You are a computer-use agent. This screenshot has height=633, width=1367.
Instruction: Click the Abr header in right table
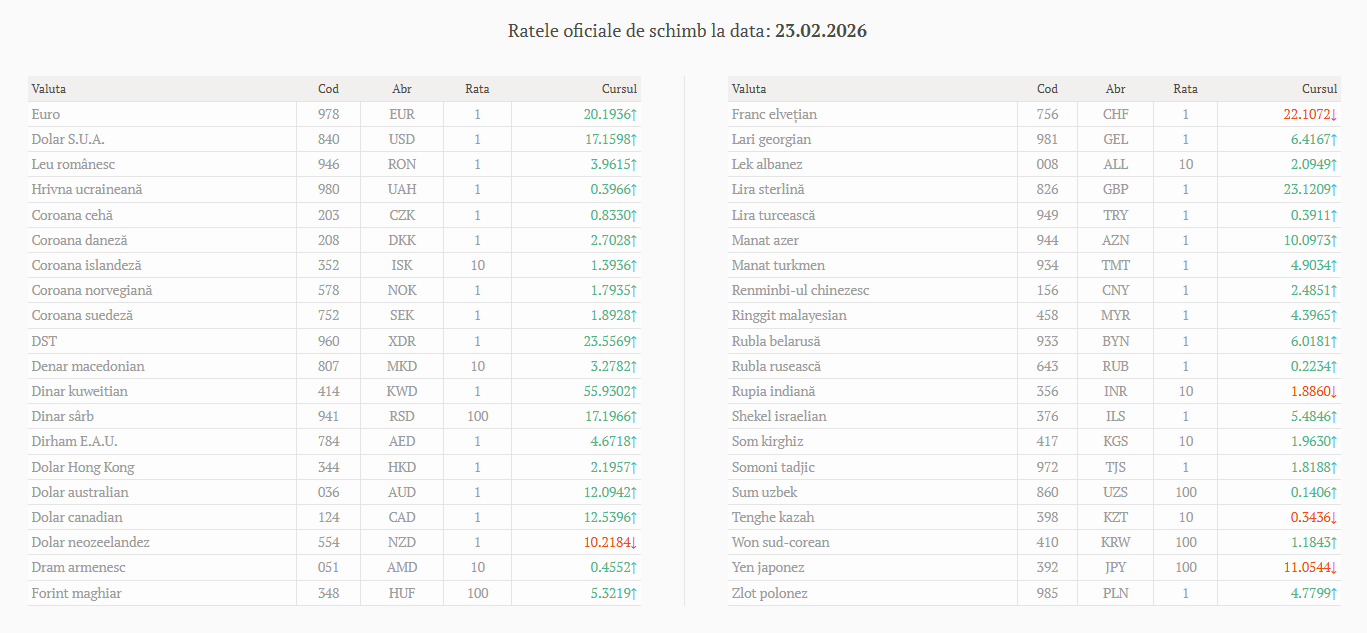click(1115, 89)
